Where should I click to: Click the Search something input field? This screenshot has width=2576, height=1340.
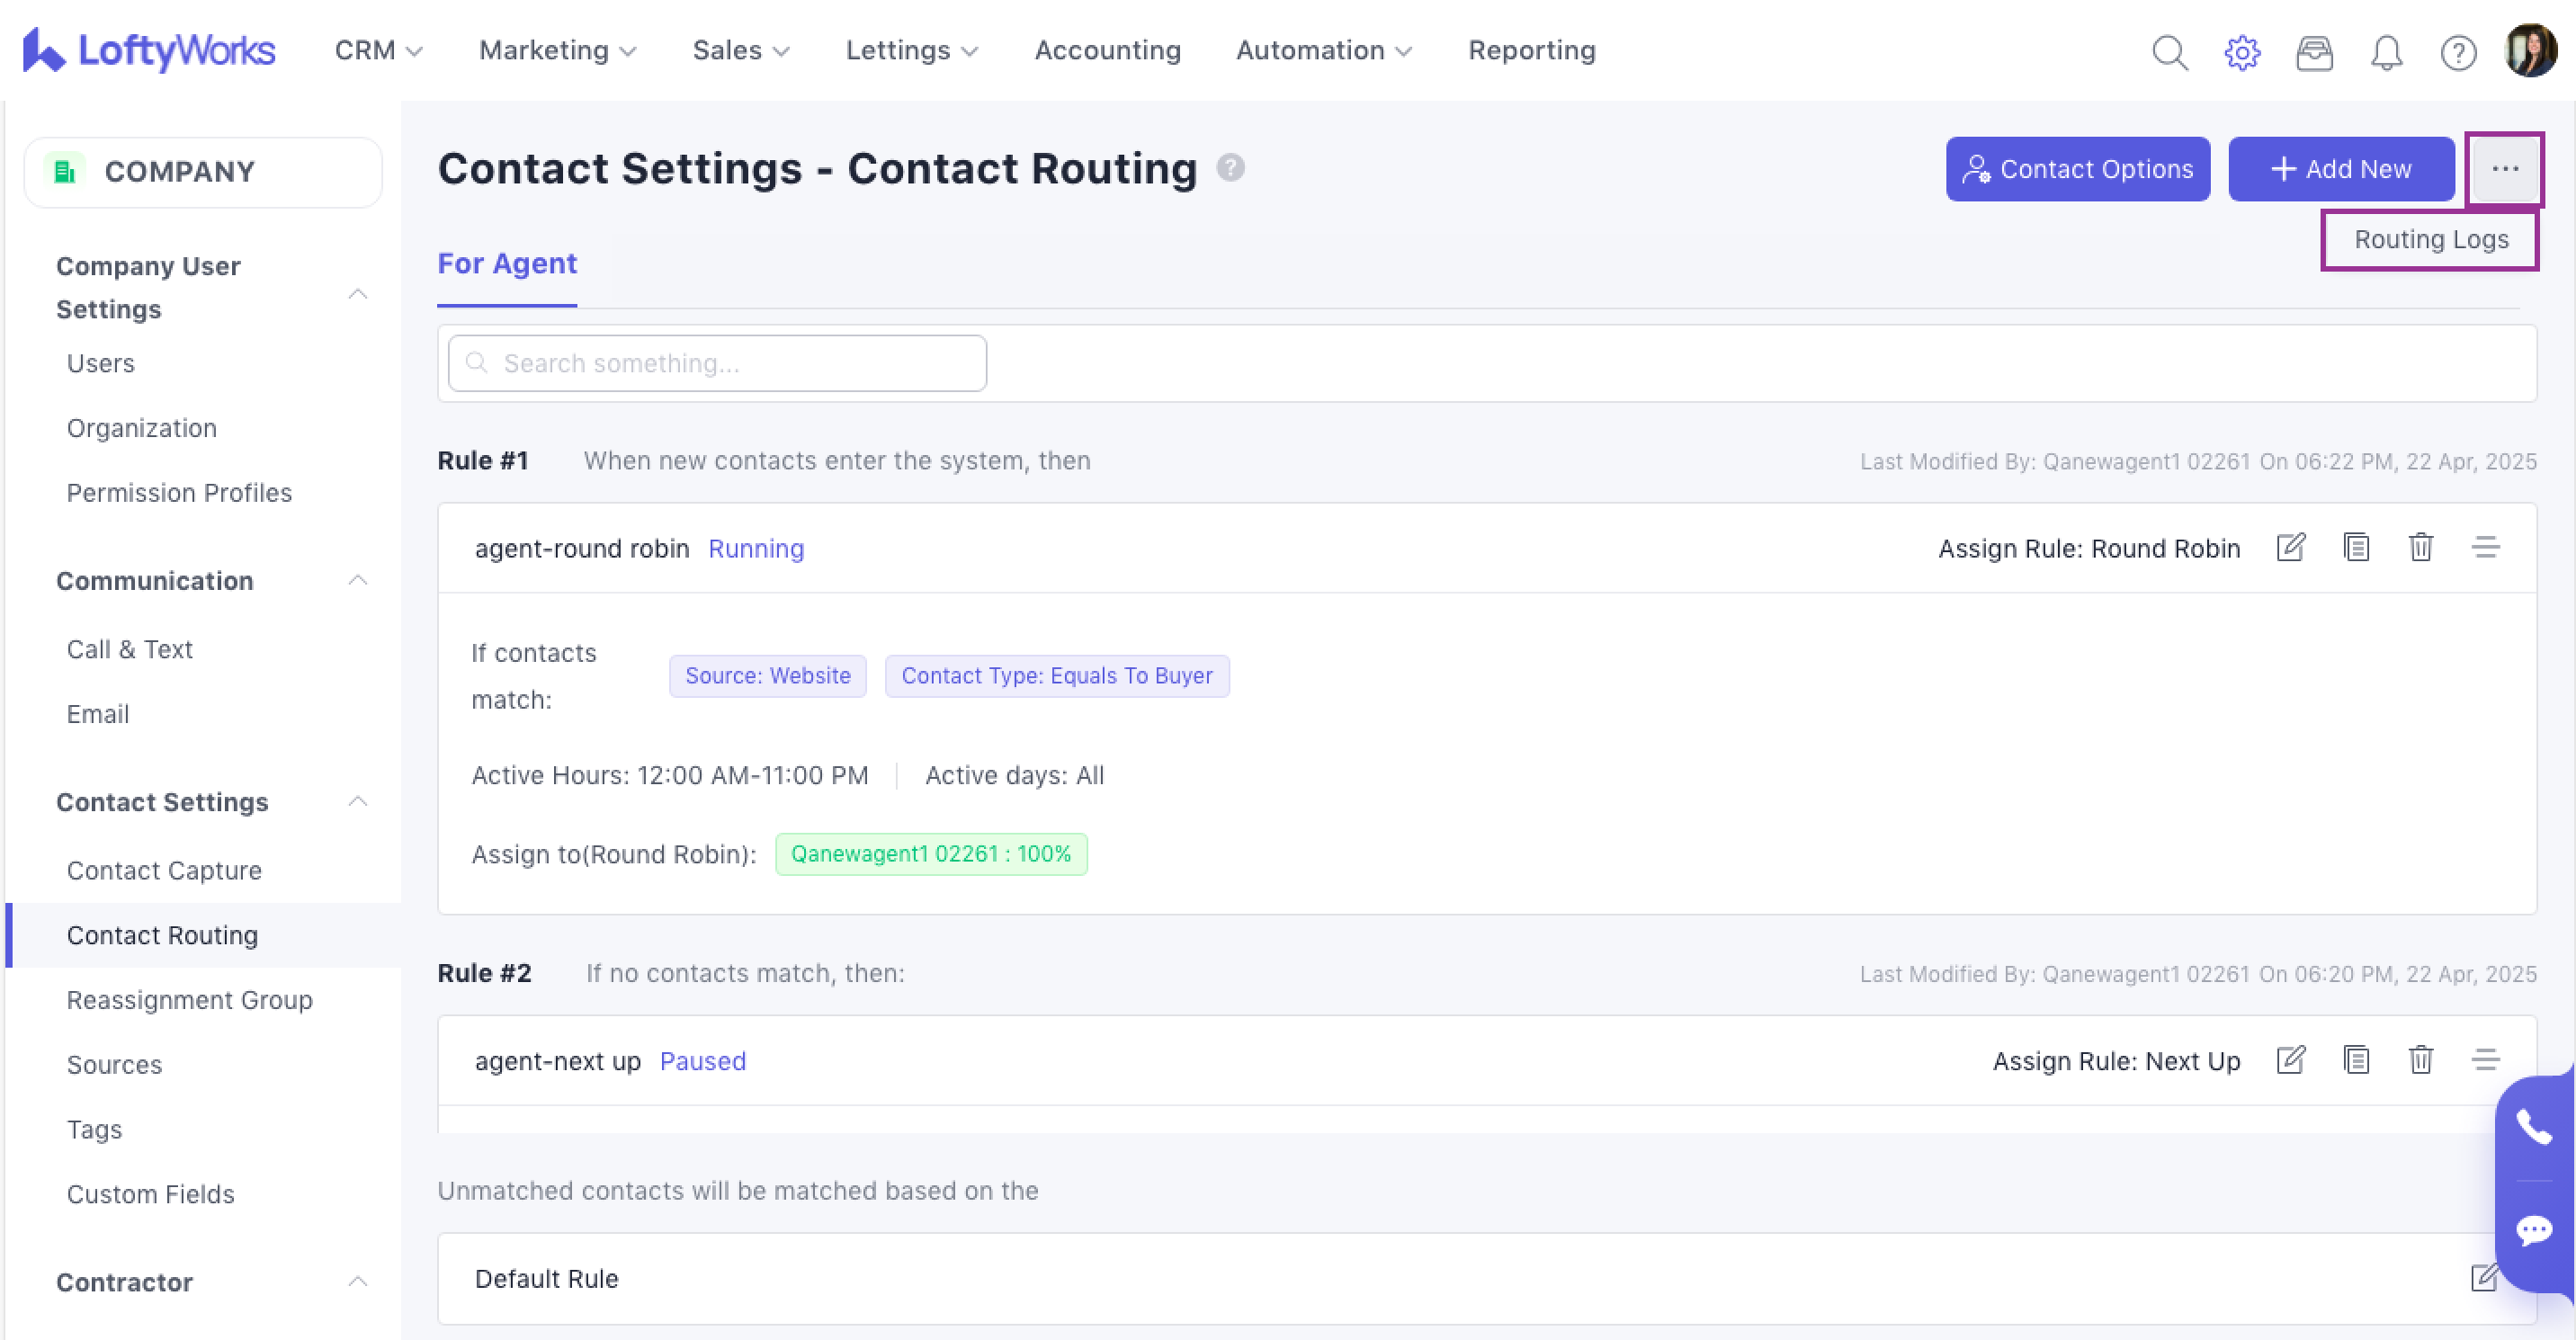tap(717, 363)
